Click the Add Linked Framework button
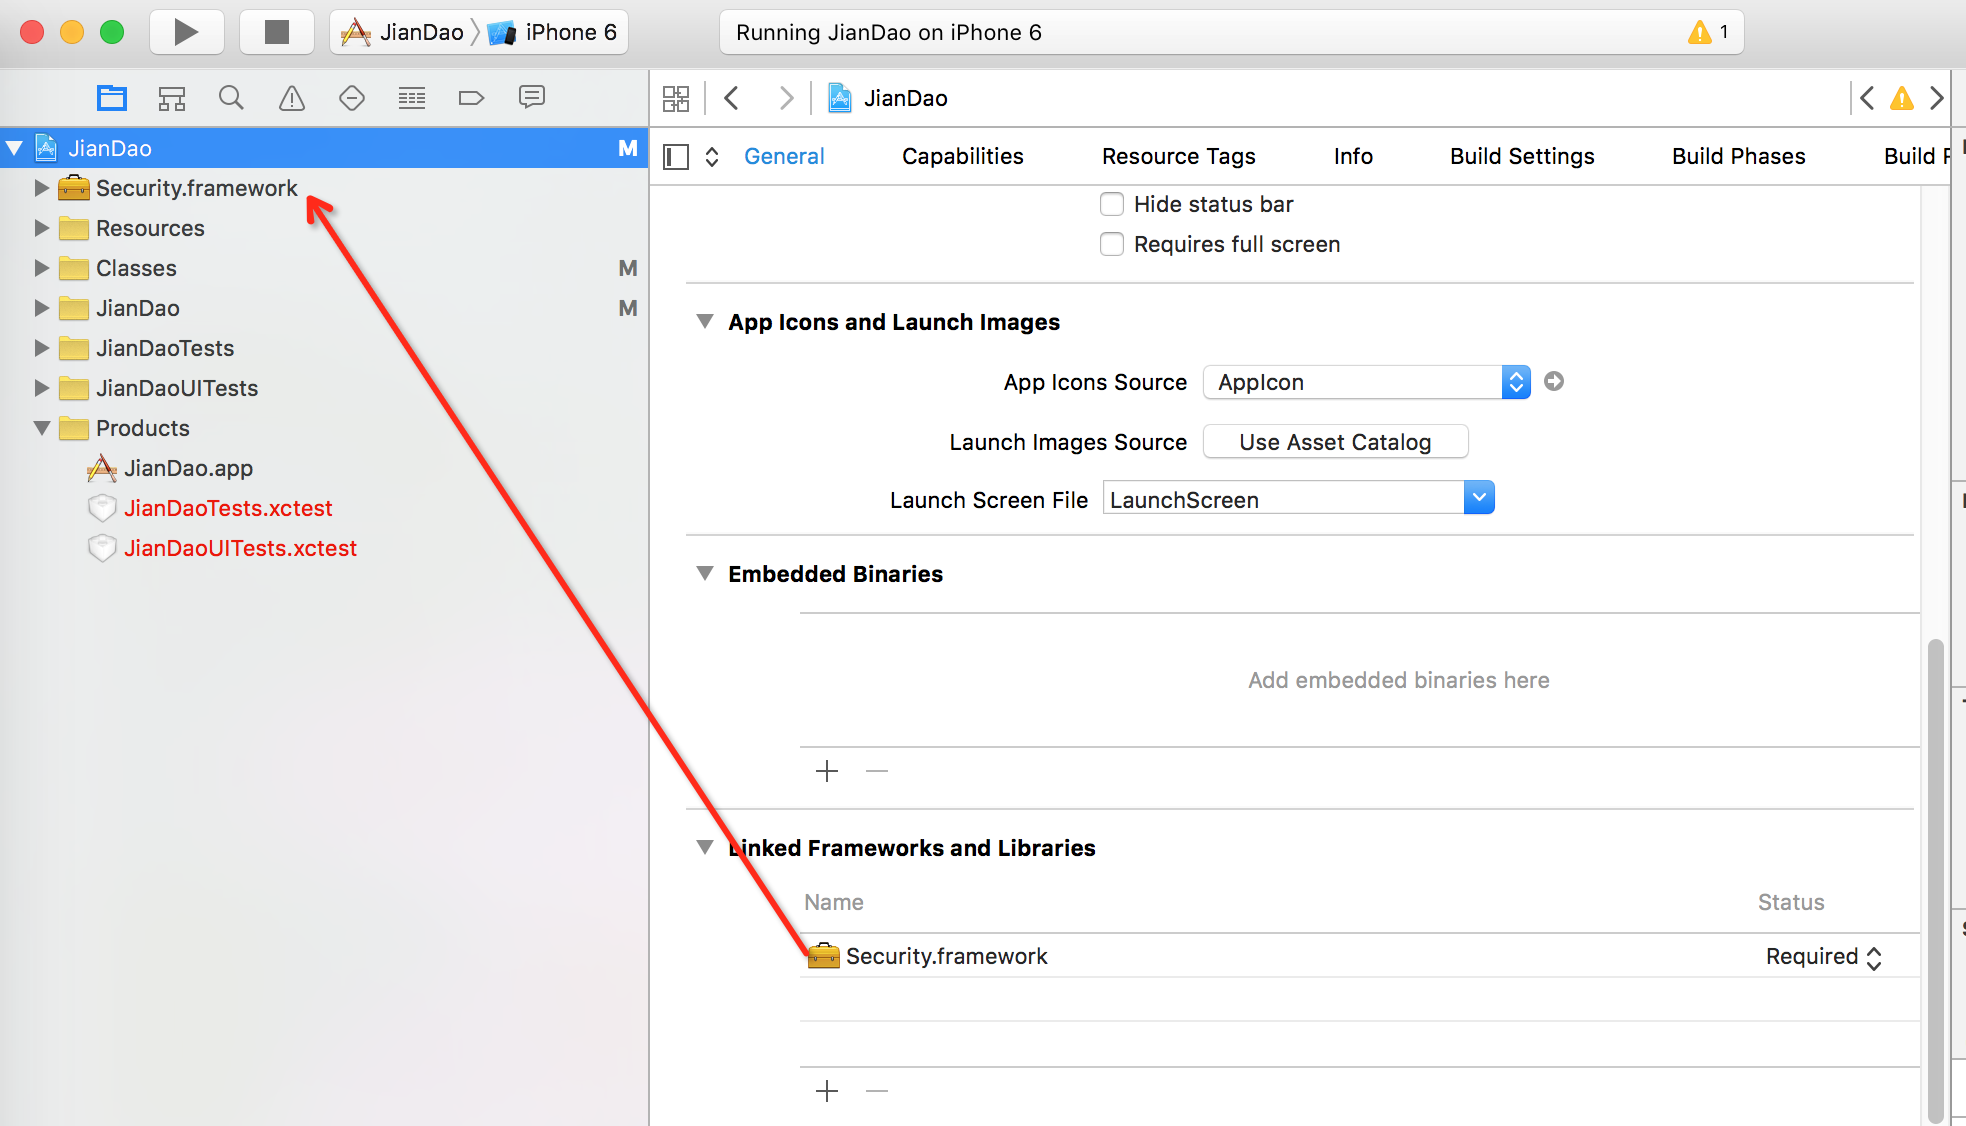This screenshot has height=1126, width=1966. pyautogui.click(x=826, y=1091)
